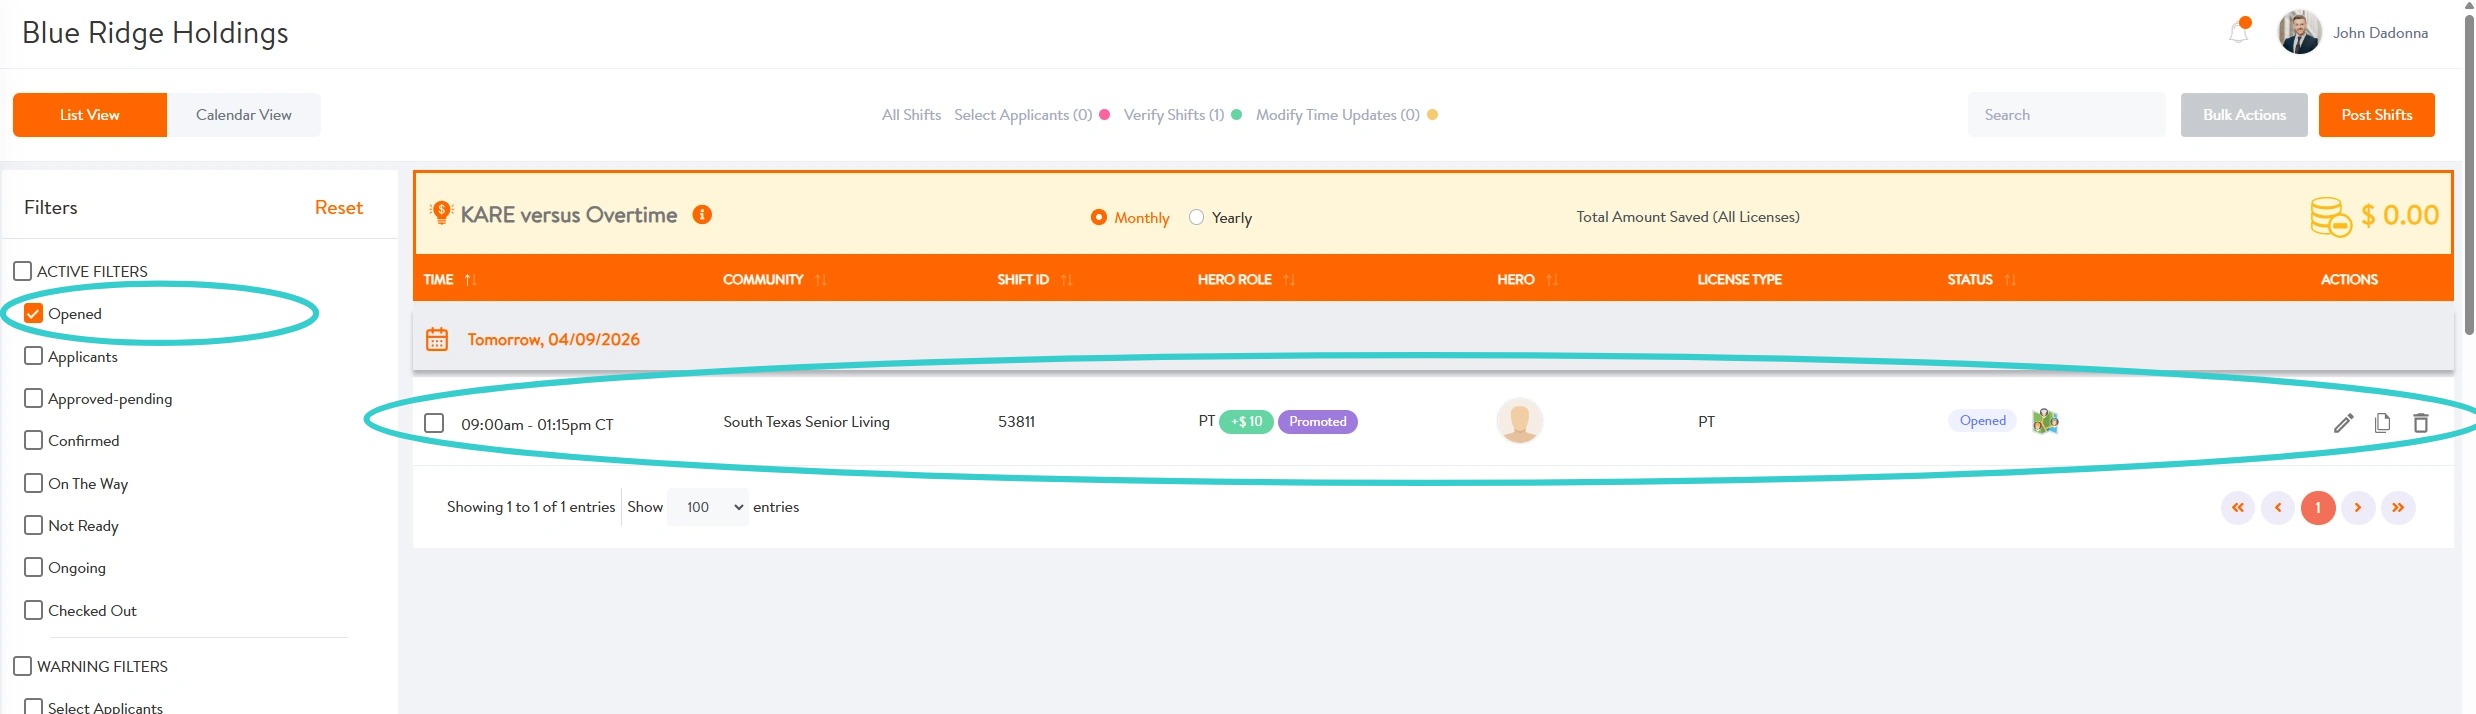Open All Shifts tab
The image size is (2476, 714).
911,115
